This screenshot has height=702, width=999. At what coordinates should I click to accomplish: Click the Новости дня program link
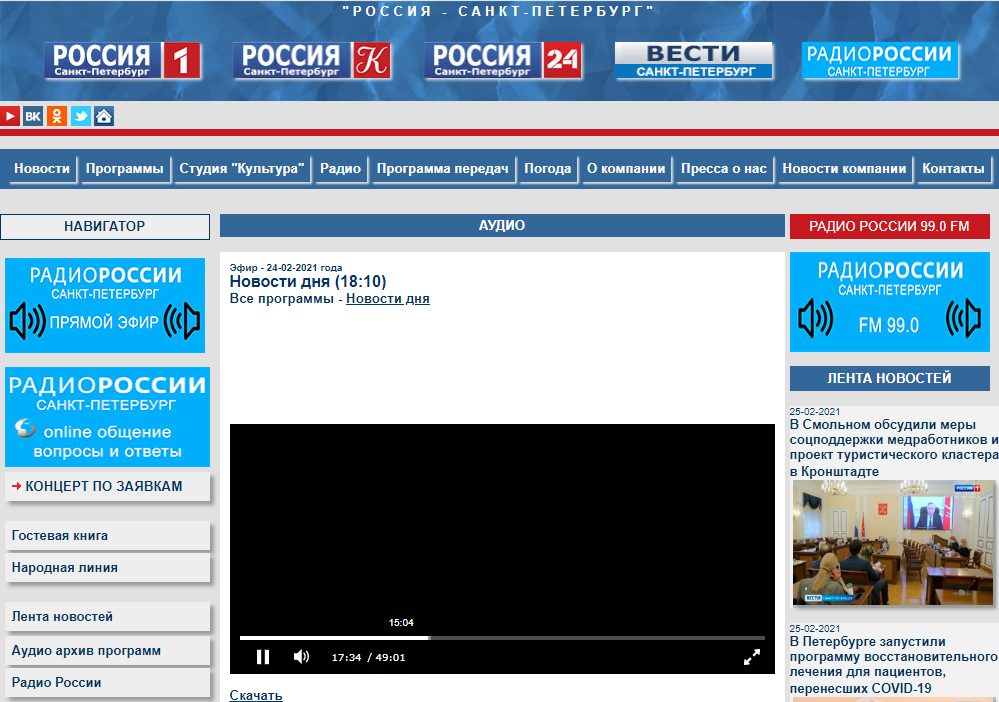pos(387,299)
